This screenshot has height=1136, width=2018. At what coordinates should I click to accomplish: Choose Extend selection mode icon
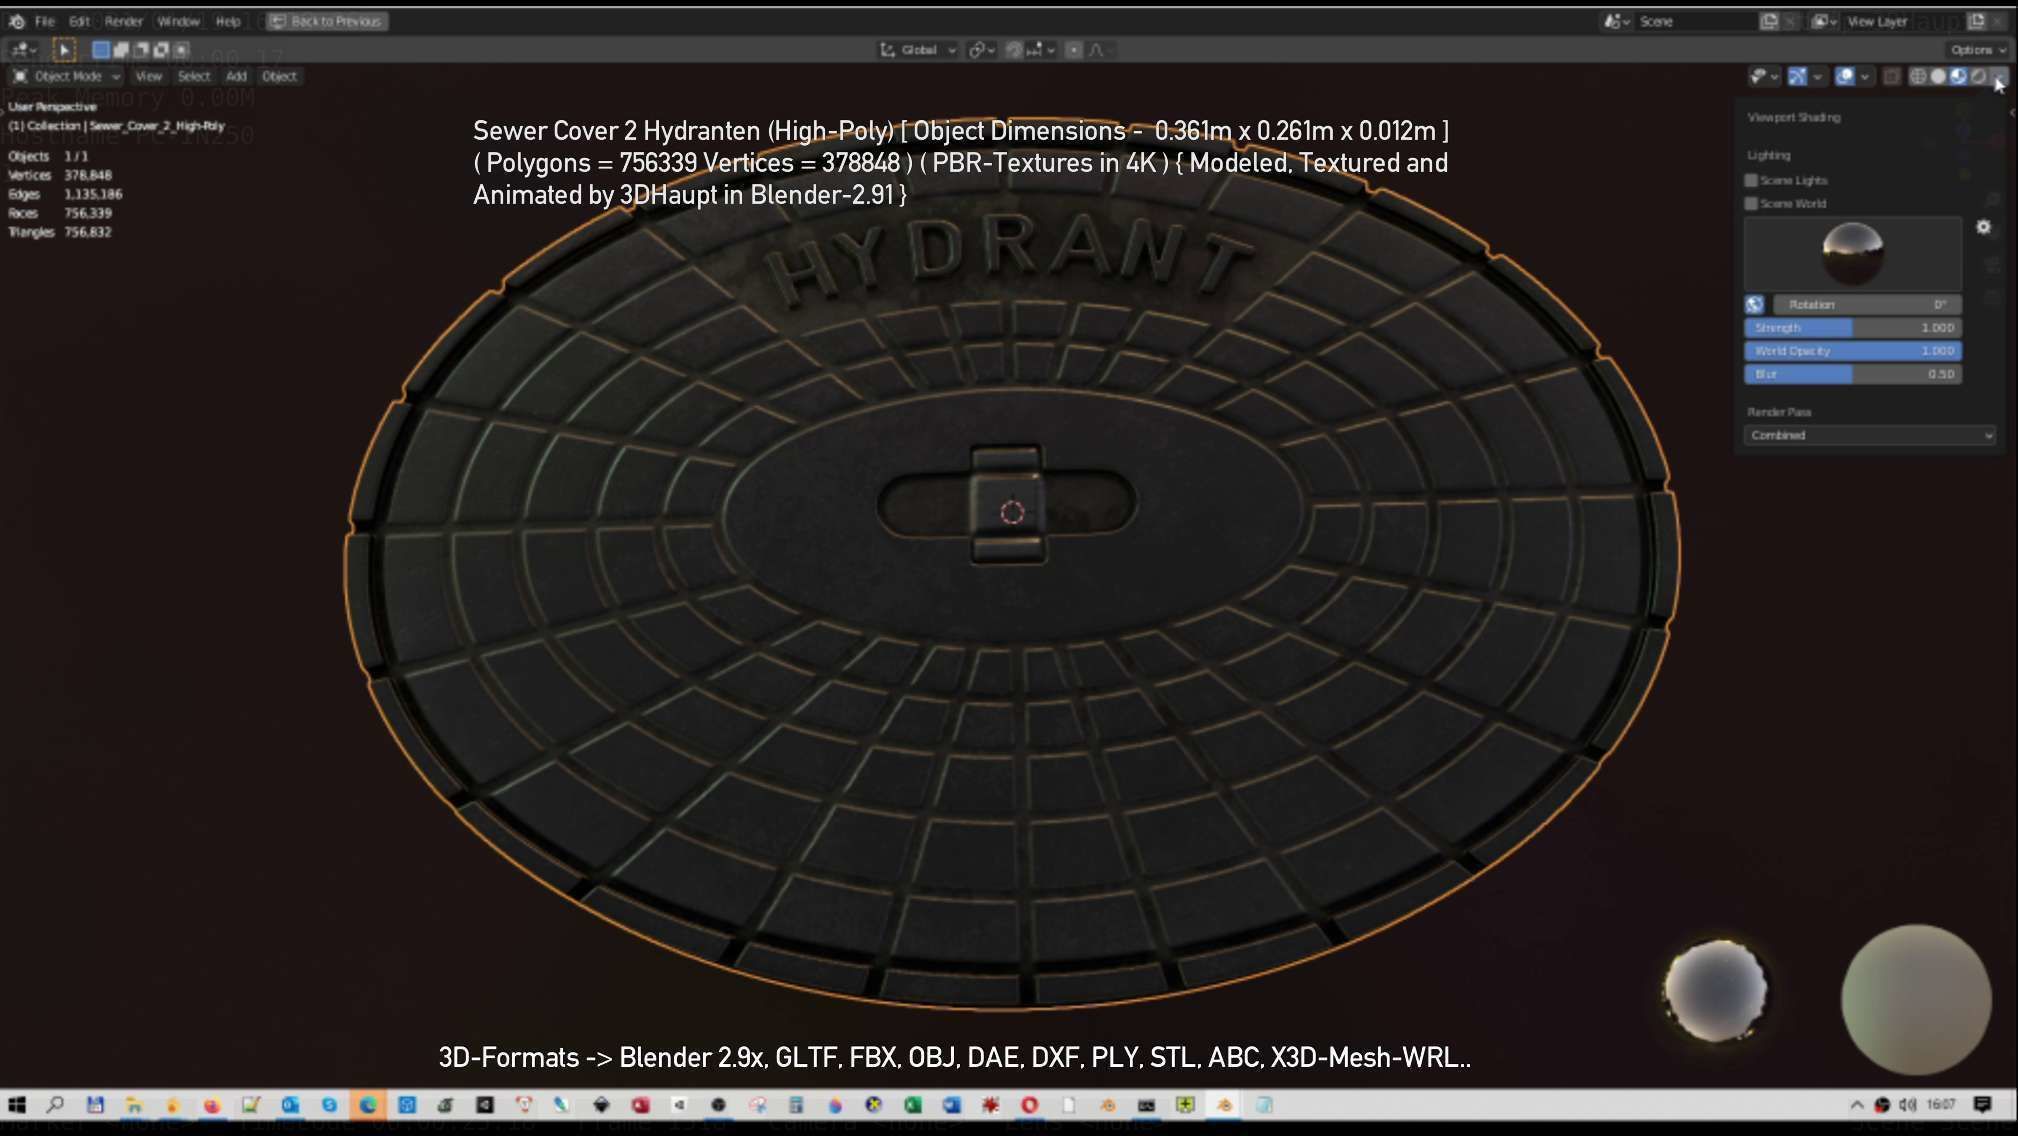point(121,49)
